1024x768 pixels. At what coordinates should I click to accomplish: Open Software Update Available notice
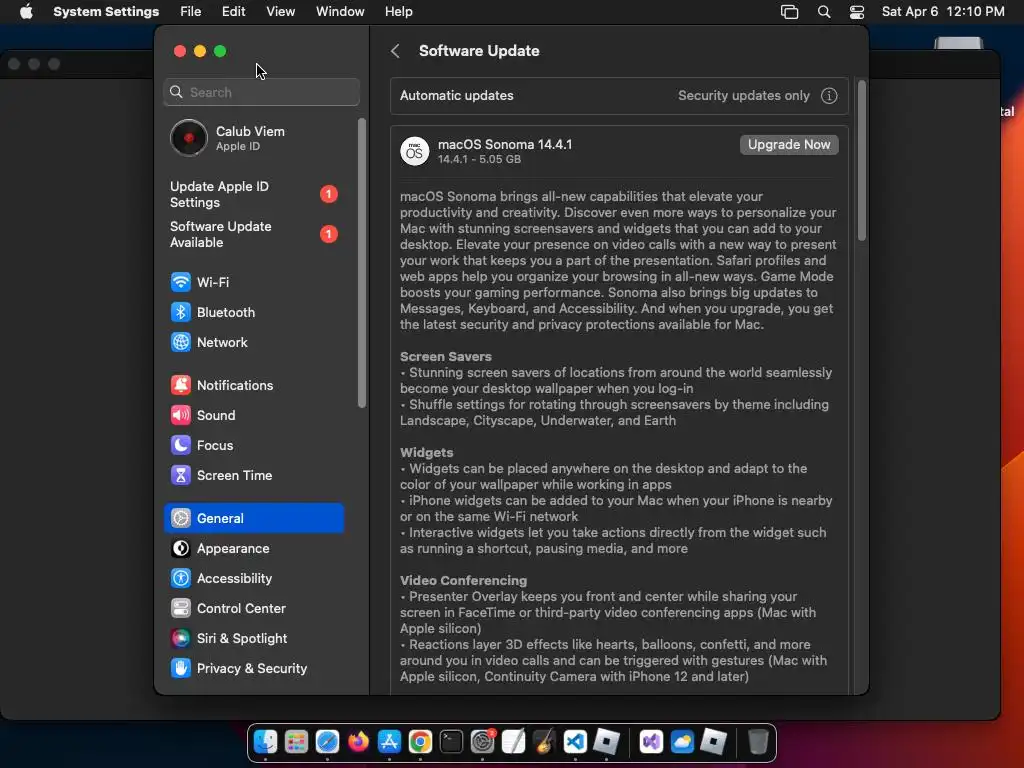coord(253,234)
